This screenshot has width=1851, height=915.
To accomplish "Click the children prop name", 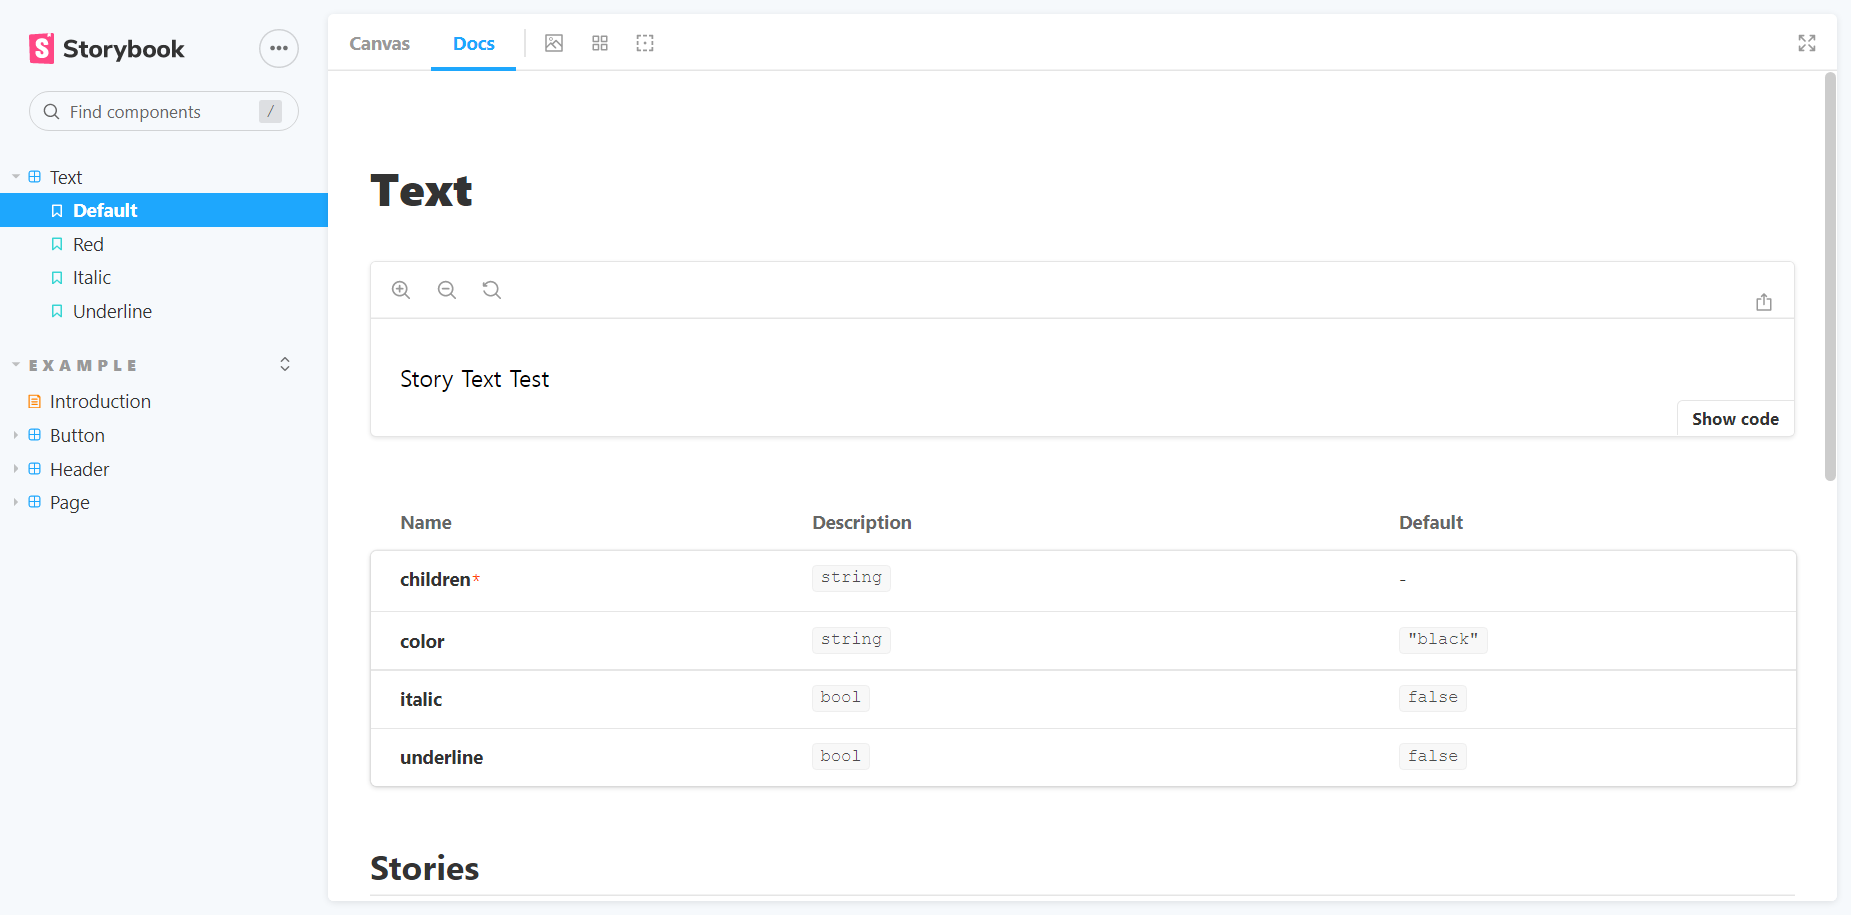I will click(435, 580).
